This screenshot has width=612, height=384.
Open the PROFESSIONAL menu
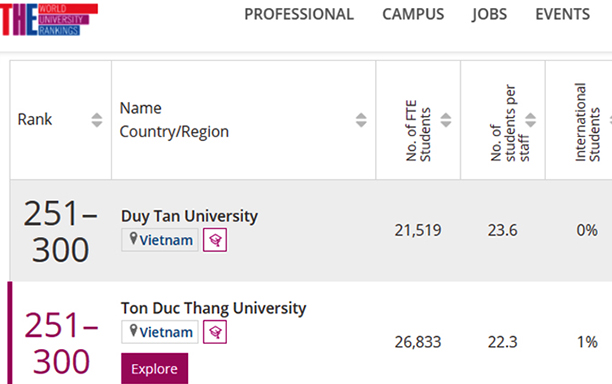tap(299, 14)
